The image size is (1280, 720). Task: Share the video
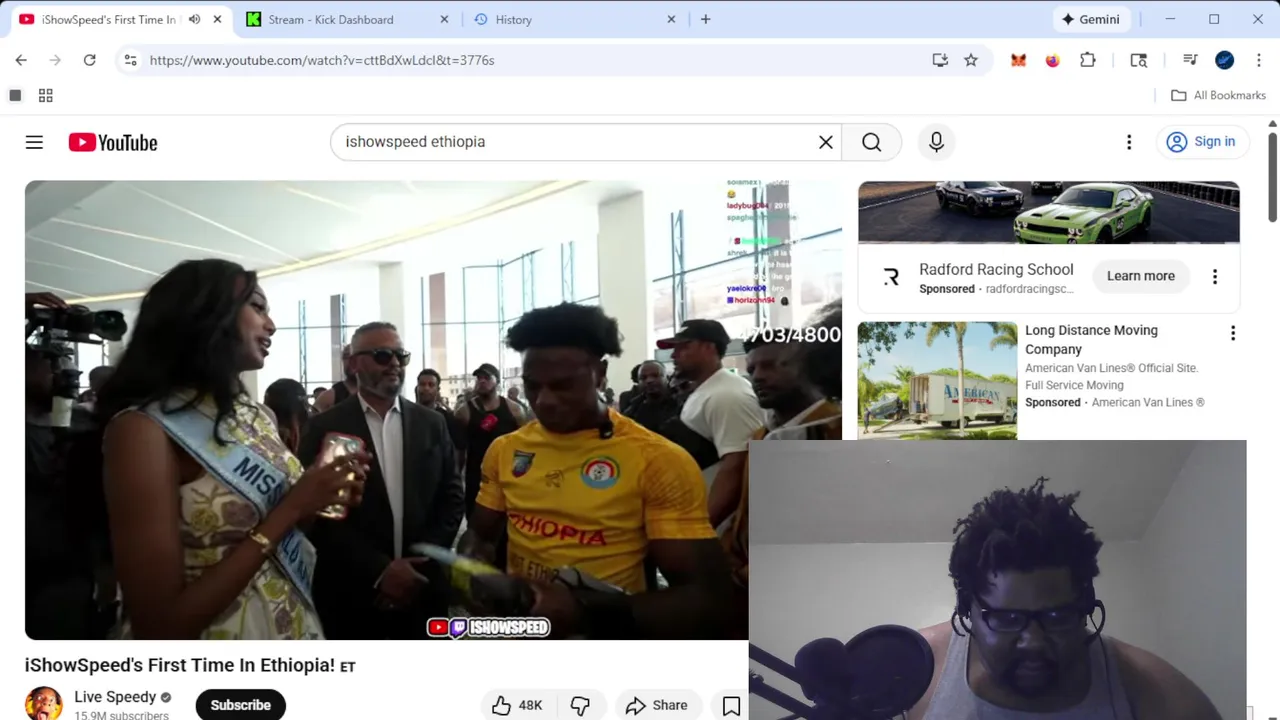pyautogui.click(x=656, y=705)
